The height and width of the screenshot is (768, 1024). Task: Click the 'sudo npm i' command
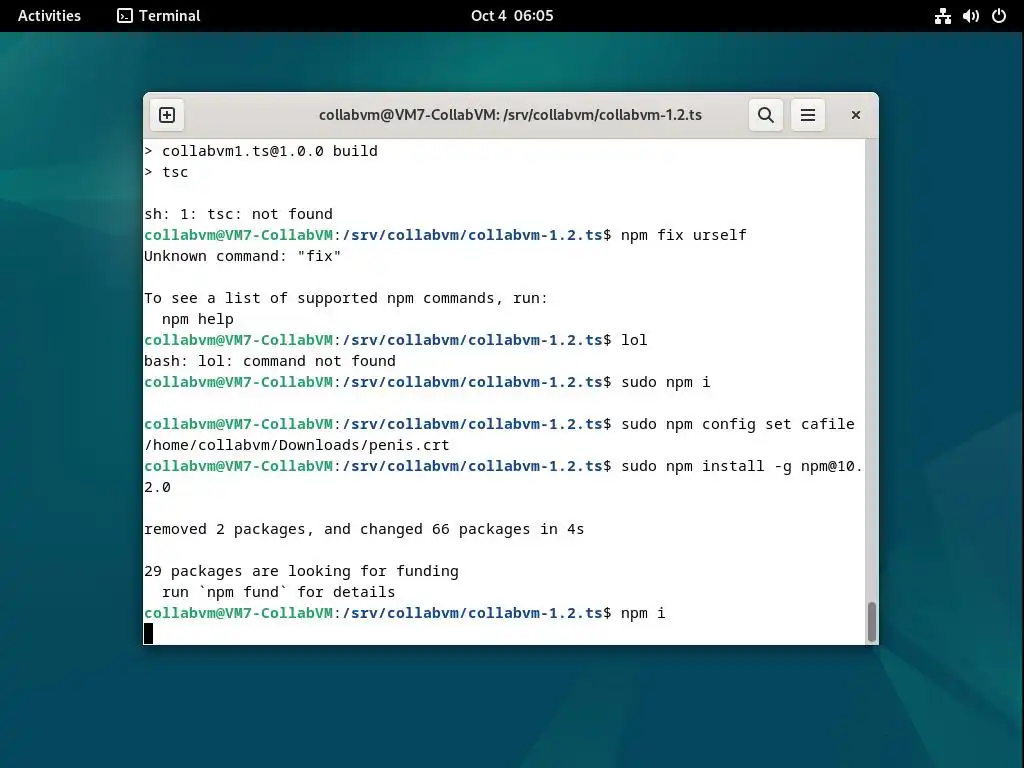point(665,382)
